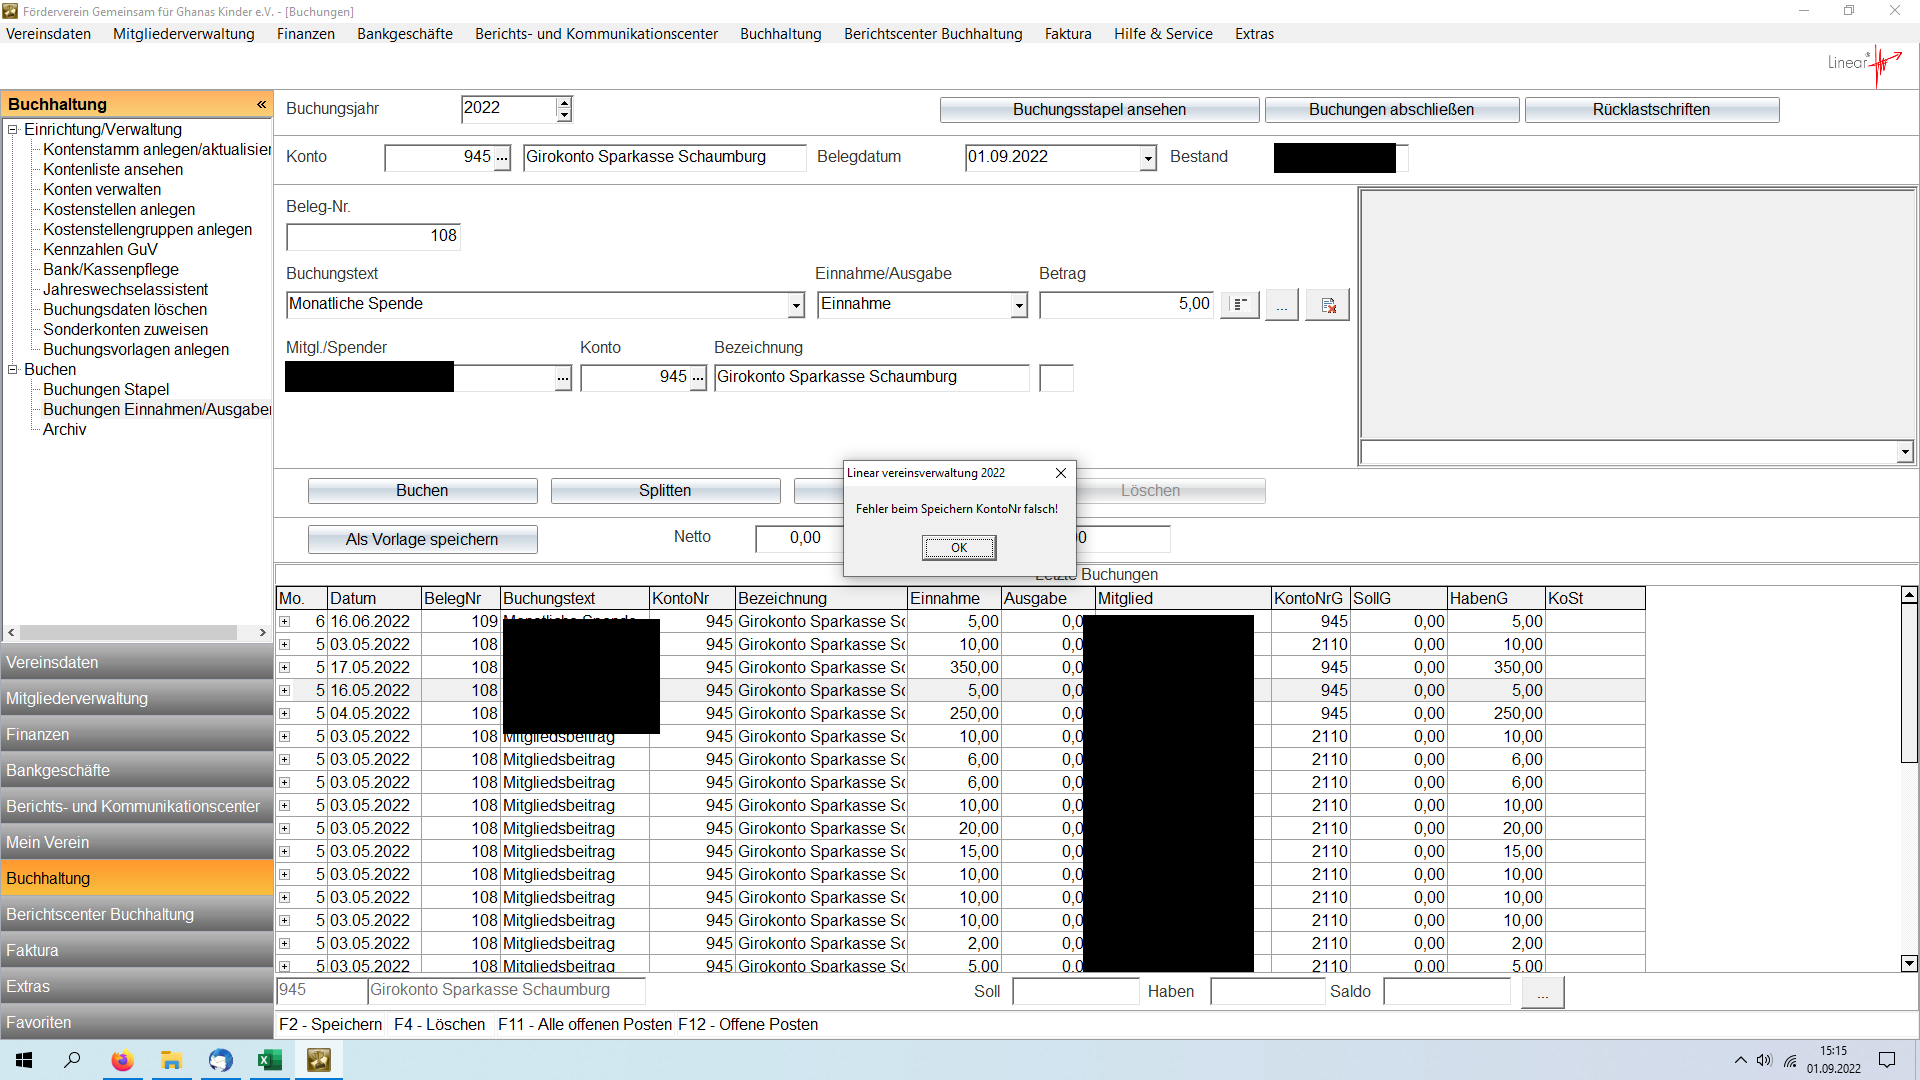Open File Explorer from the taskbar
Screen dimensions: 1920x1080
pos(171,1060)
